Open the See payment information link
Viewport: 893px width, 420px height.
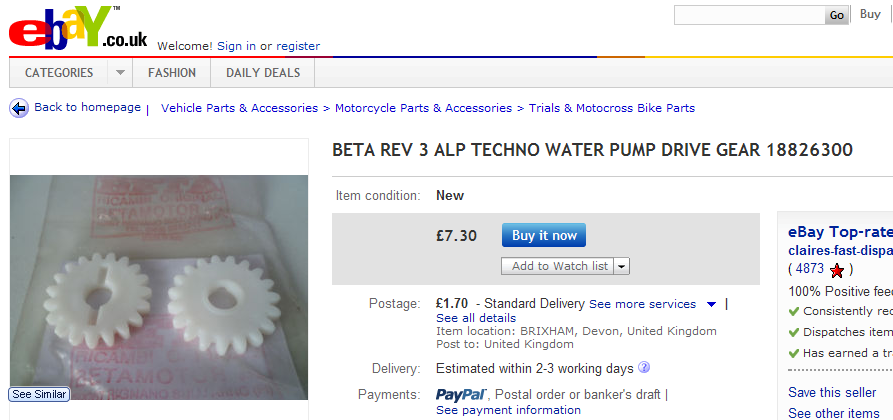coord(508,410)
